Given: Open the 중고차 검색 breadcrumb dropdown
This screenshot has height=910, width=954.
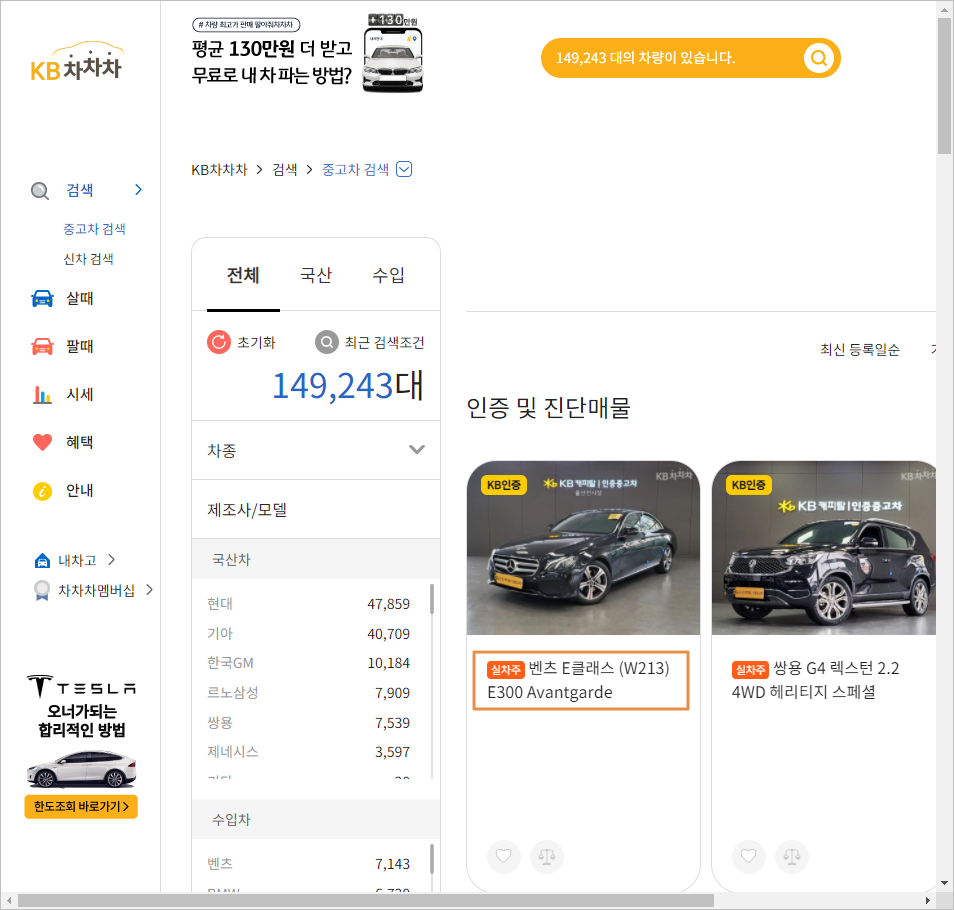Looking at the screenshot, I should 404,169.
